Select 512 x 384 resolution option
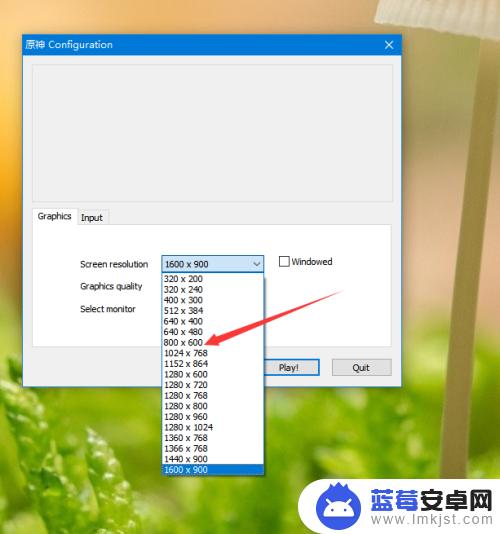The image size is (500, 534). [x=213, y=310]
